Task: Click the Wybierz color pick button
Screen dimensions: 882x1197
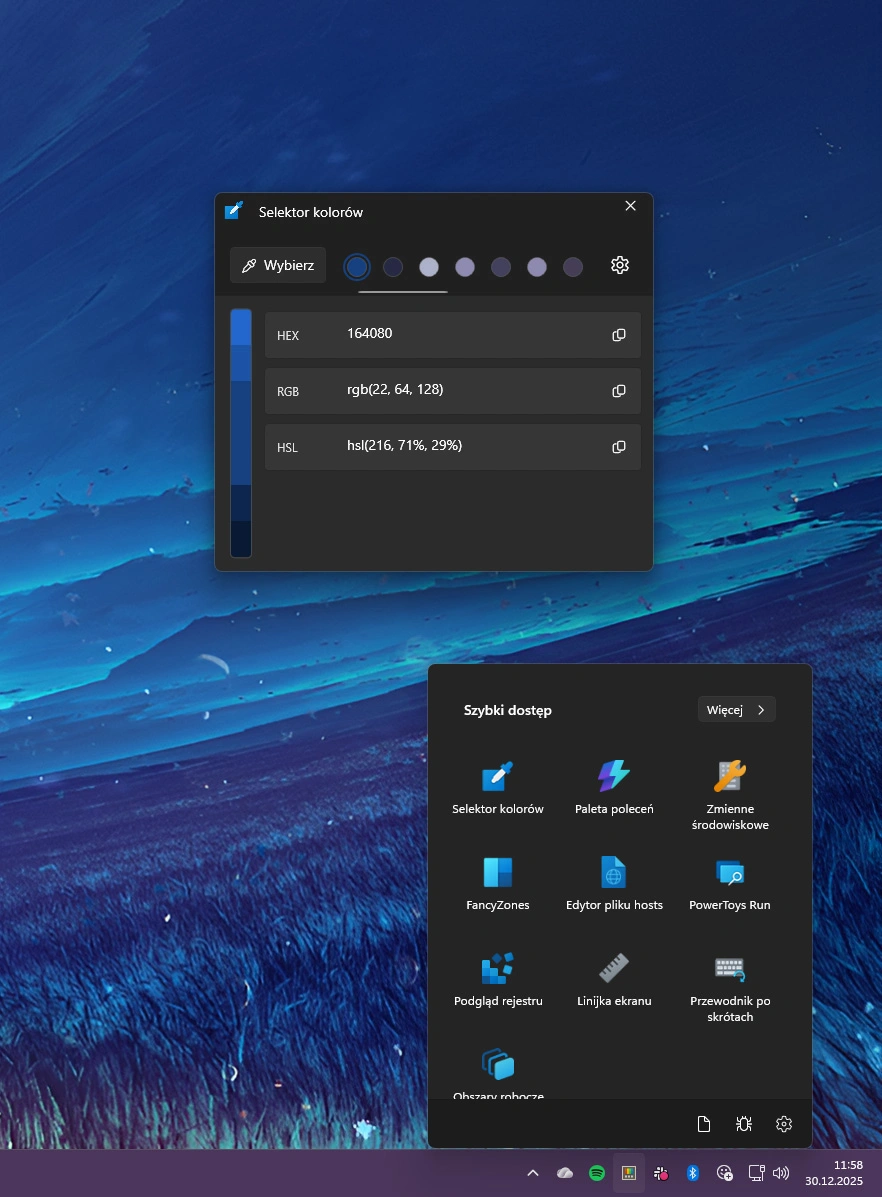Action: point(278,265)
